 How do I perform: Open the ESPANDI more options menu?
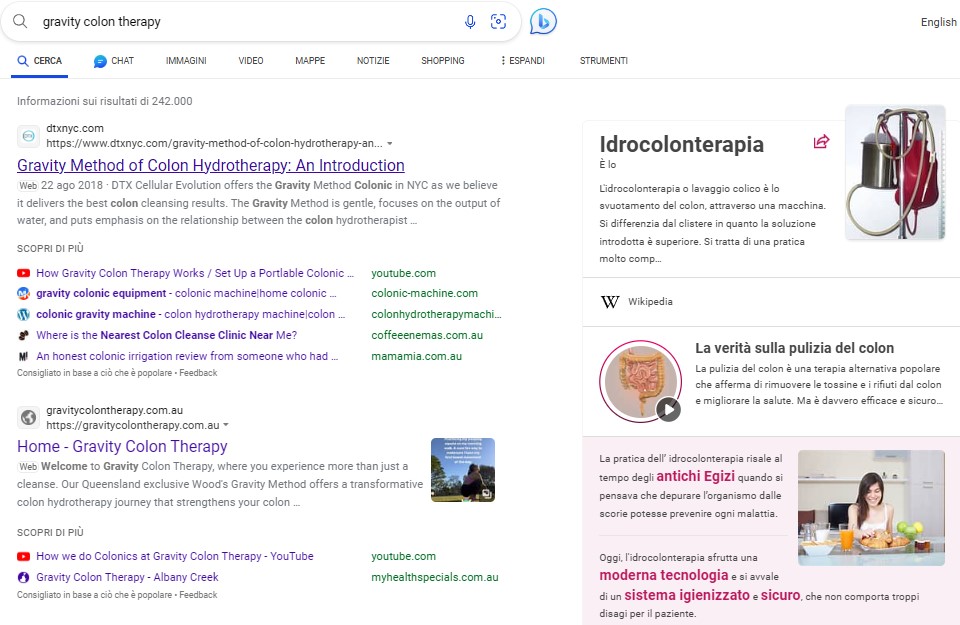[x=522, y=61]
